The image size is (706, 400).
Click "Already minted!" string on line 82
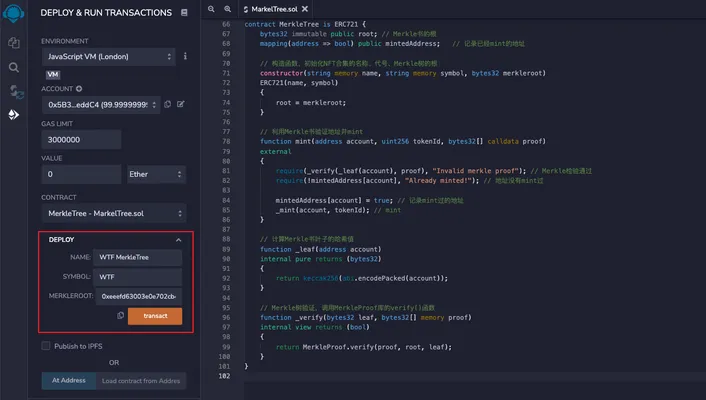(438, 181)
